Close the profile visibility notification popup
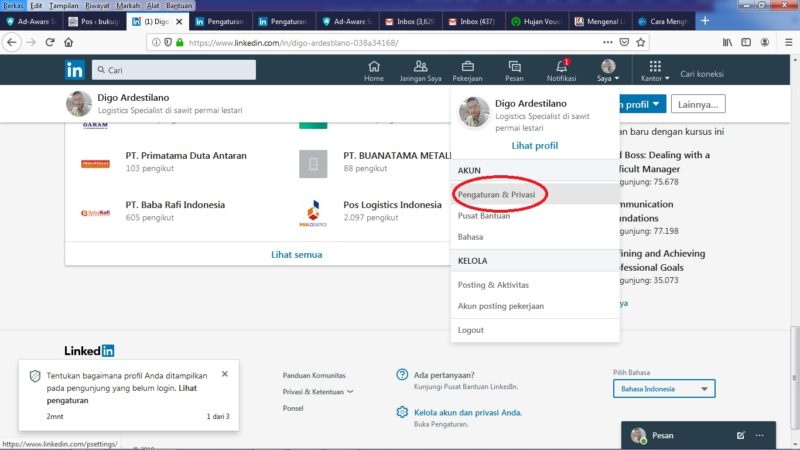 [225, 374]
